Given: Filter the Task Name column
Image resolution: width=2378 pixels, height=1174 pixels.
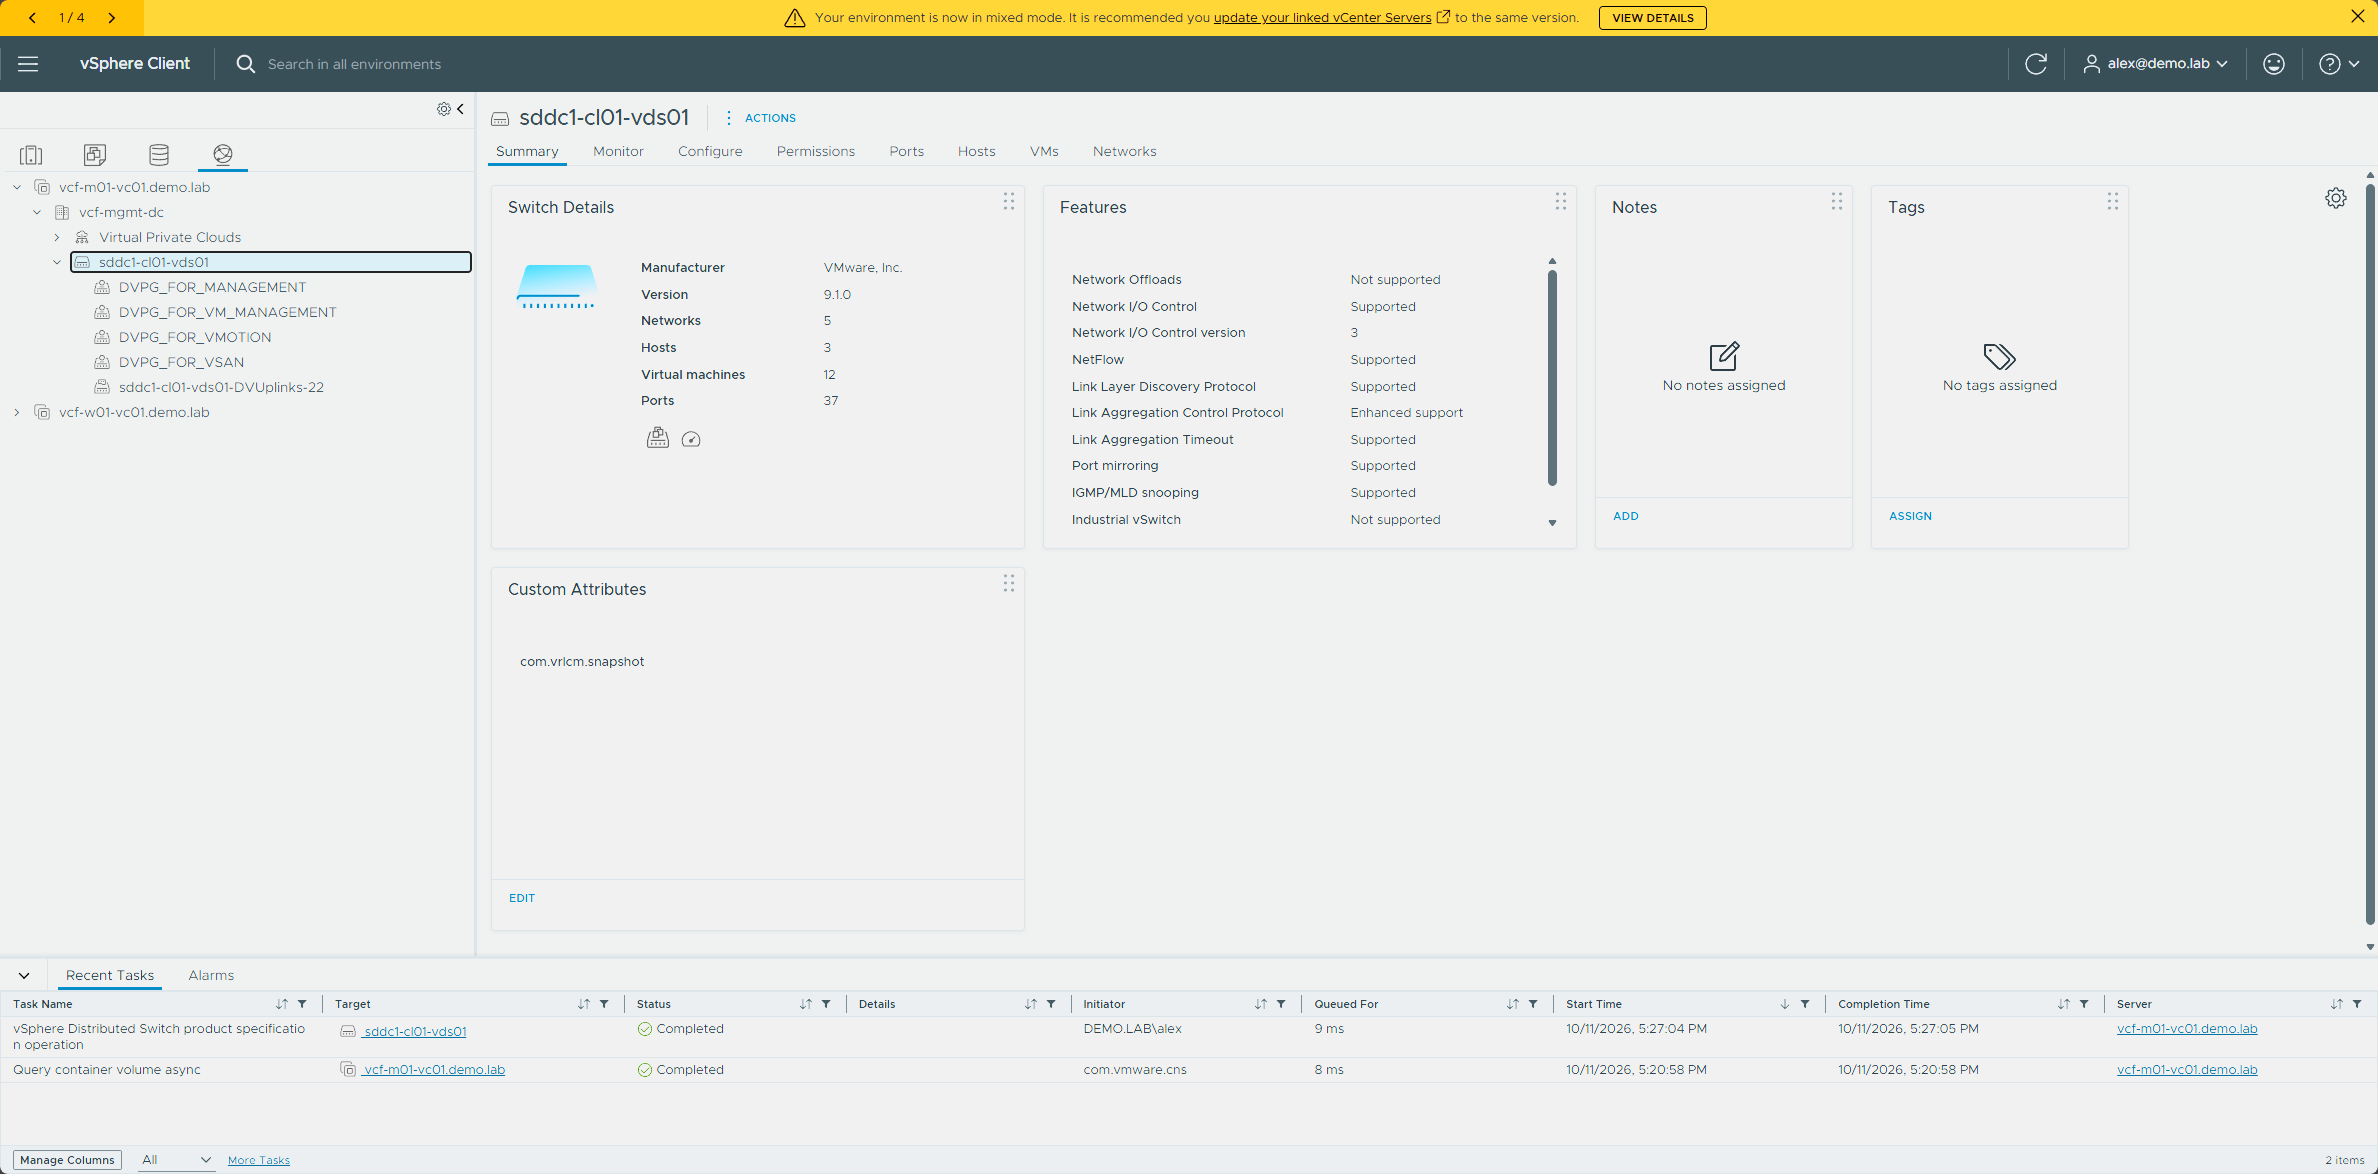Looking at the screenshot, I should 302,1004.
